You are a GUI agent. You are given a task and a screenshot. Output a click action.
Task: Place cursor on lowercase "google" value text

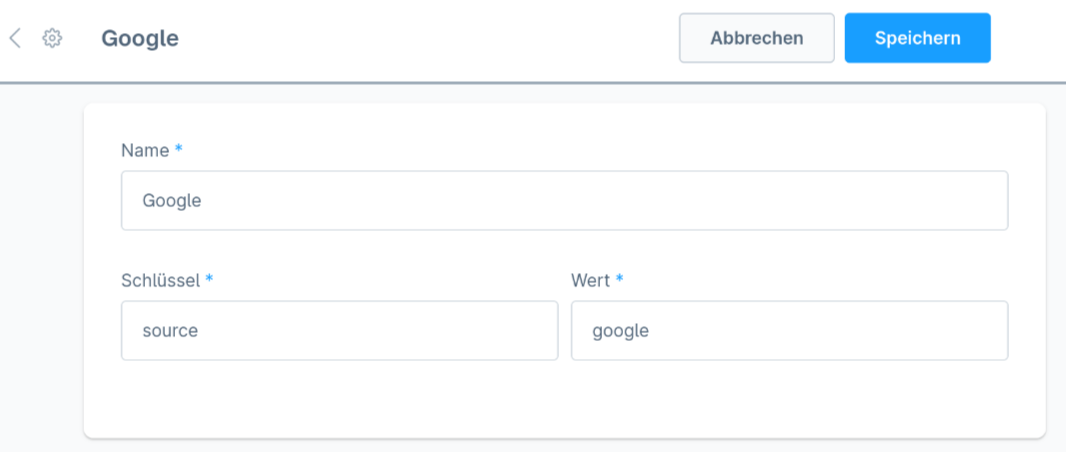click(x=620, y=330)
